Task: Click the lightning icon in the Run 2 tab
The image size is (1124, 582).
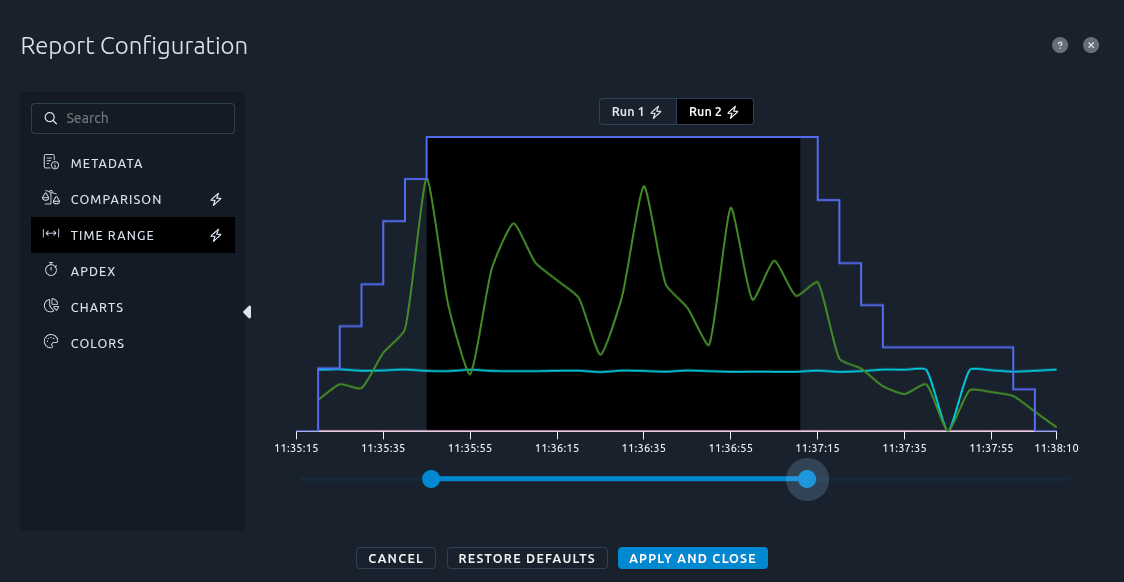Action: point(733,113)
